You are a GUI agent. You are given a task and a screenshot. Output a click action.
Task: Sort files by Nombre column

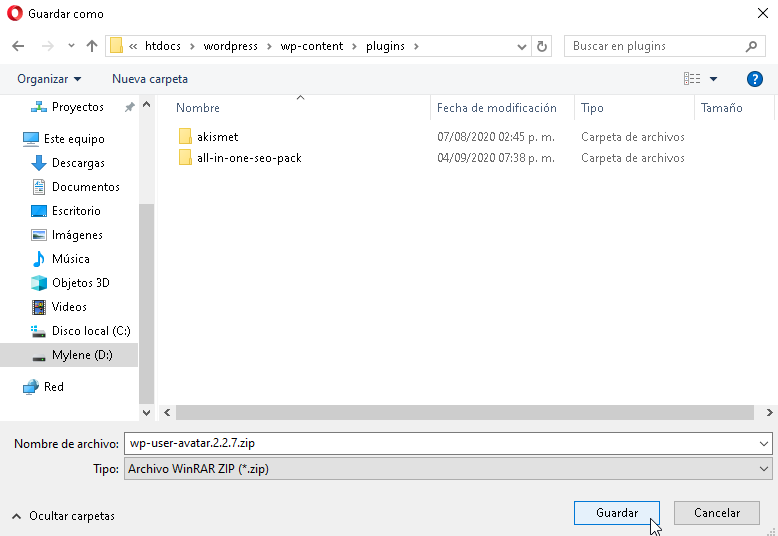[197, 108]
